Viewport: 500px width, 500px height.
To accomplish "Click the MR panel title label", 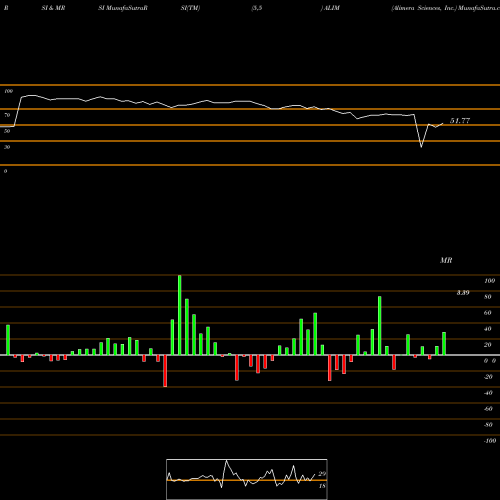I will click(446, 260).
